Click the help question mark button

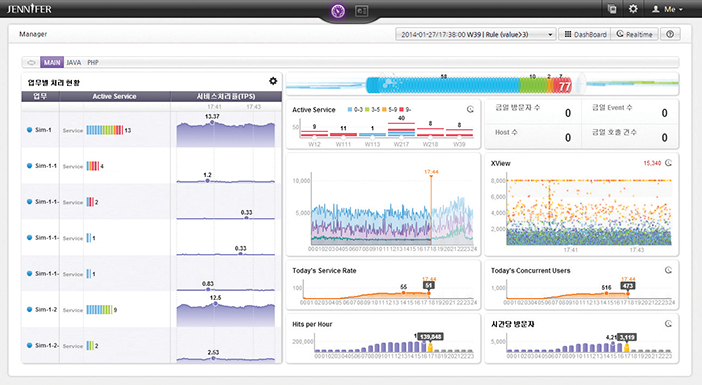pos(670,34)
